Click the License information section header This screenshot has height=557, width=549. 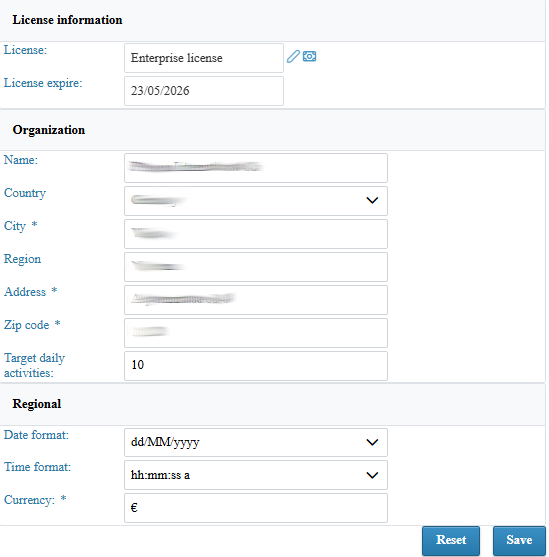pyautogui.click(x=68, y=20)
